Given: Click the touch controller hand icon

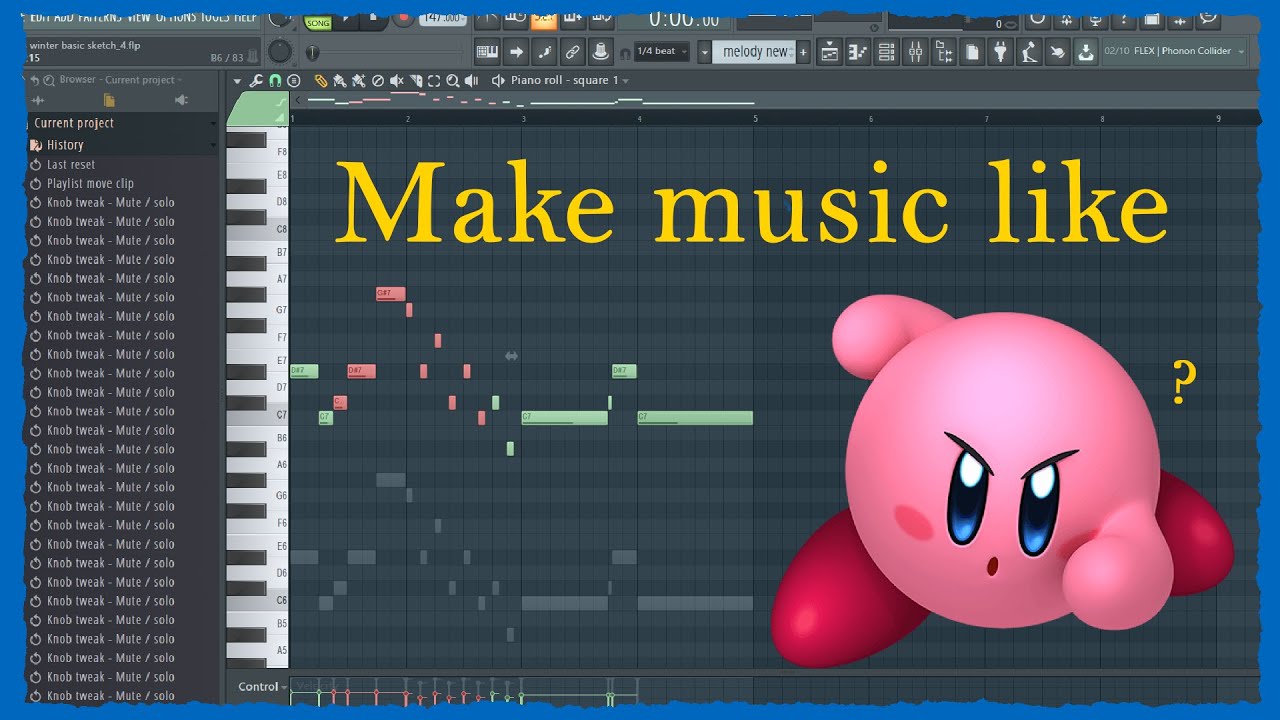Looking at the screenshot, I should [1057, 52].
